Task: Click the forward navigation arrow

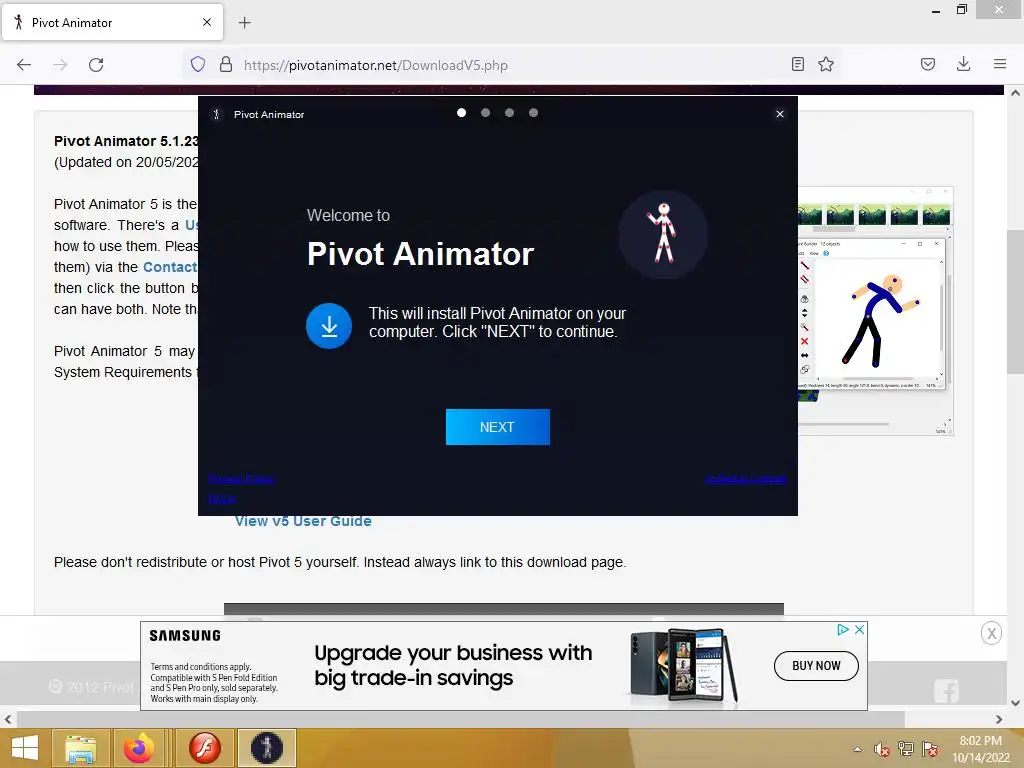Action: 60,65
